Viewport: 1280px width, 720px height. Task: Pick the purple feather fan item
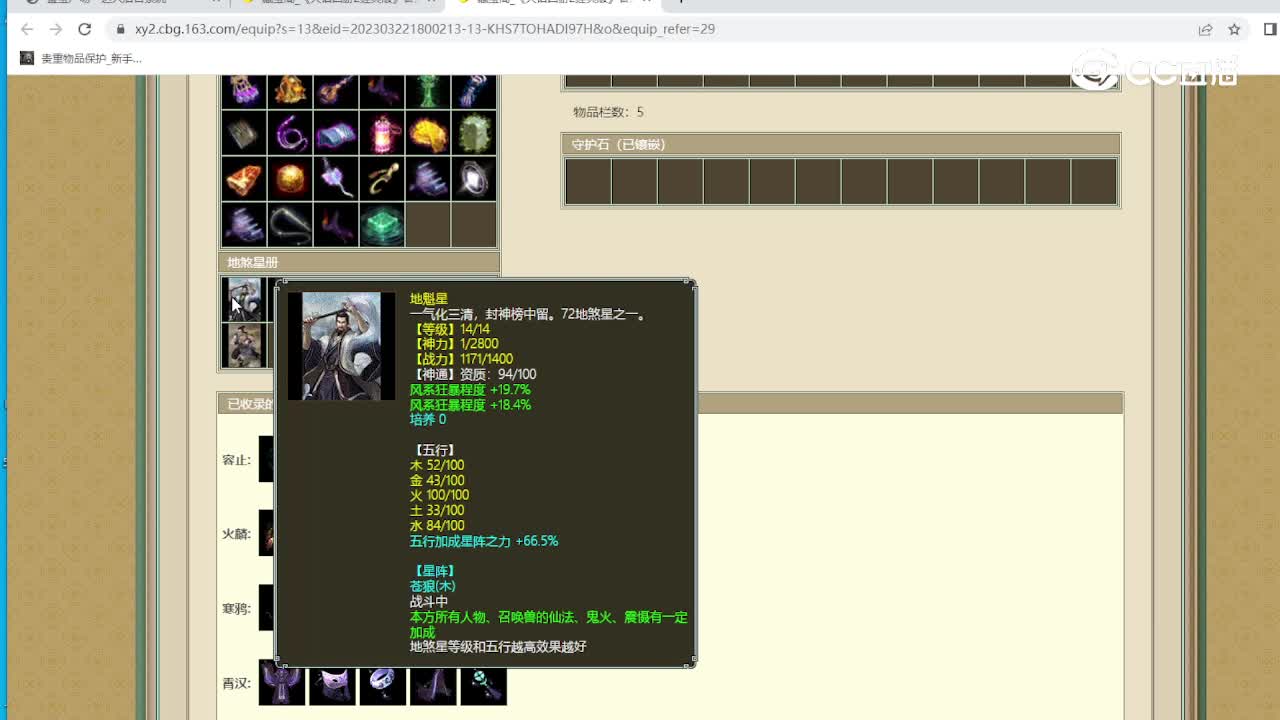click(336, 178)
